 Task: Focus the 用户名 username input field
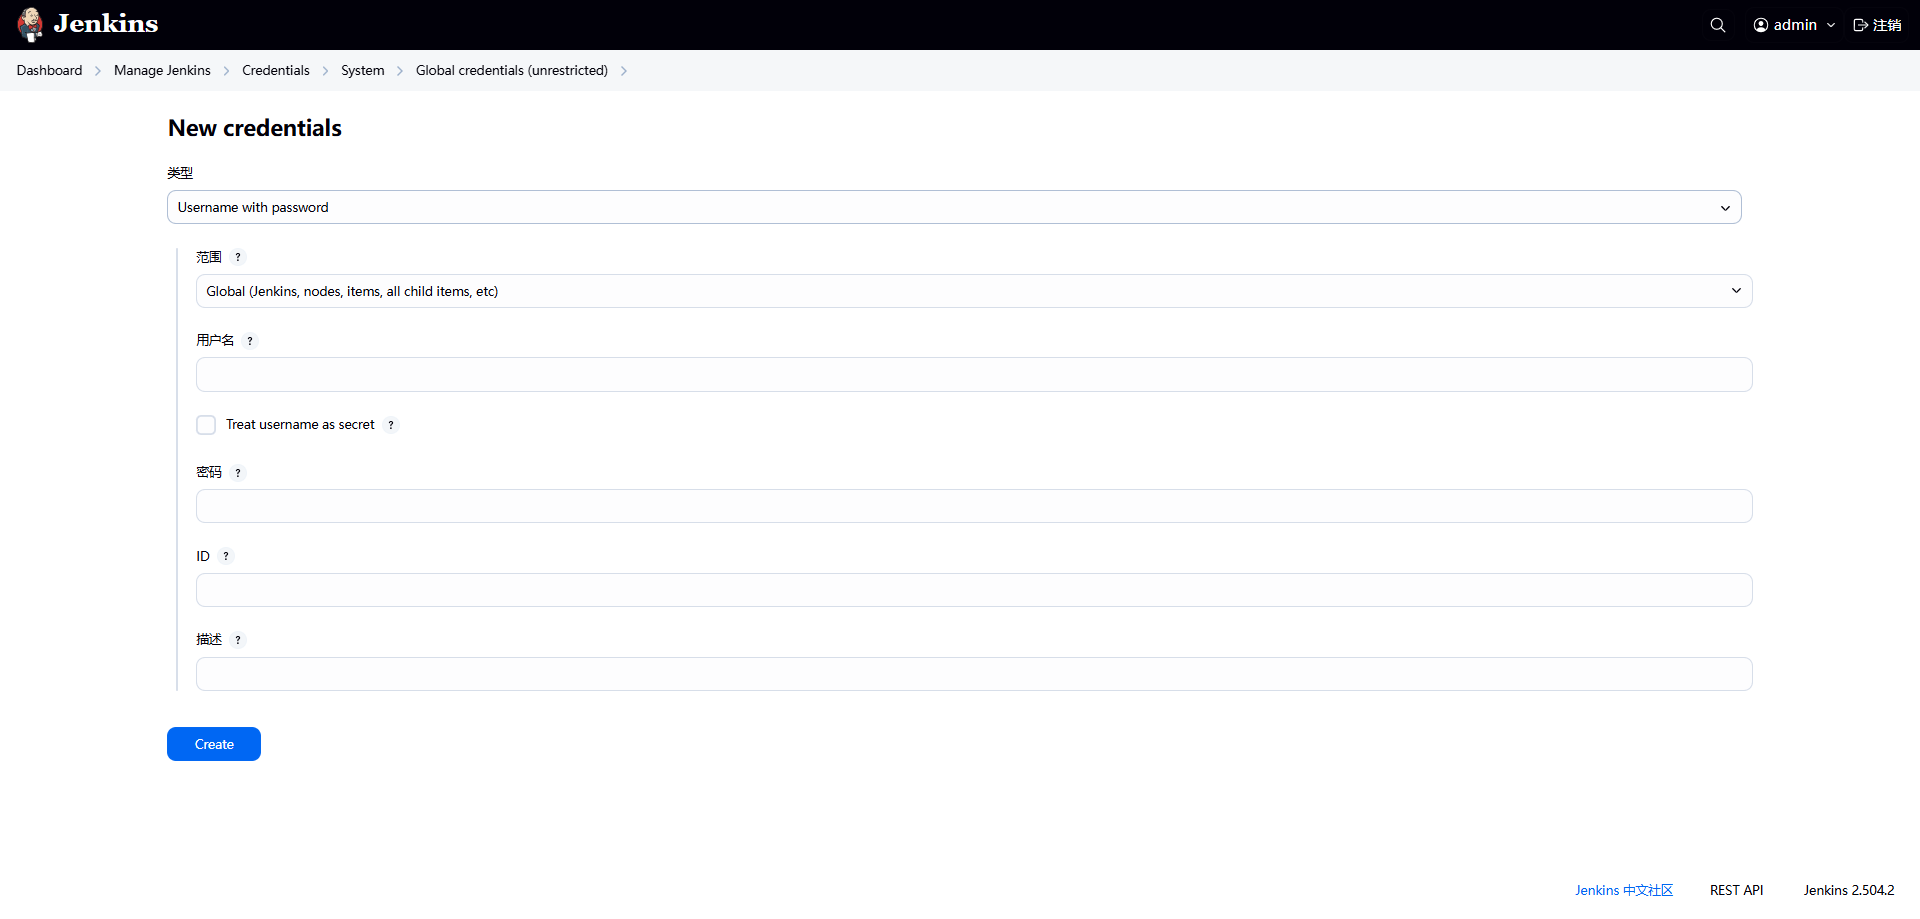[973, 375]
